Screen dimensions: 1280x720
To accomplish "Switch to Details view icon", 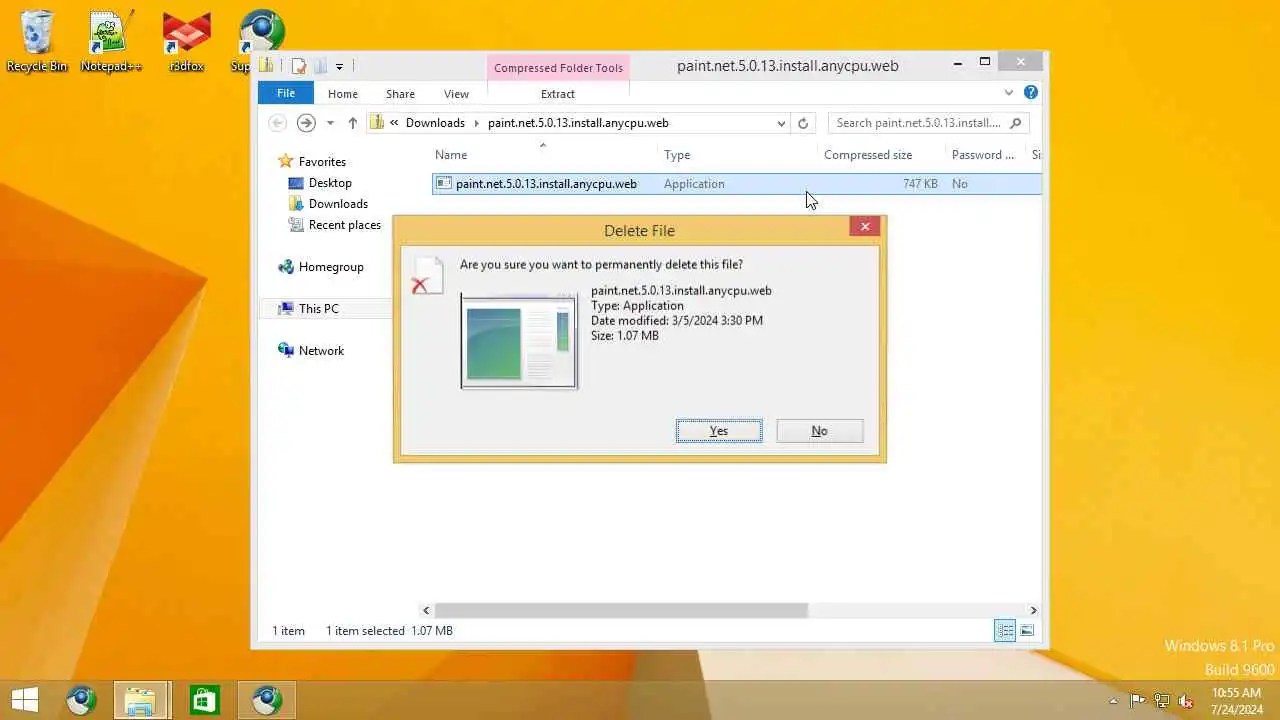I will click(x=1005, y=630).
